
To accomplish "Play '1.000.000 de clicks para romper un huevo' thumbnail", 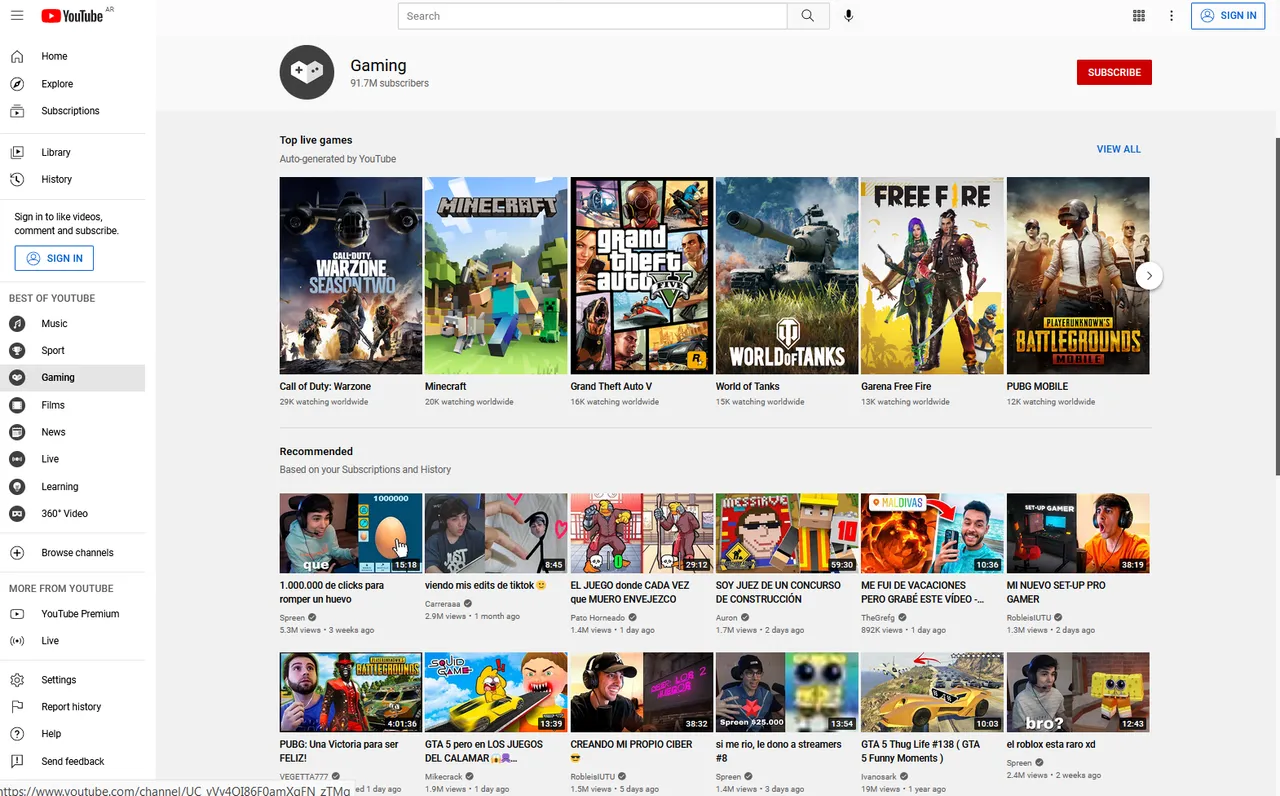I will (351, 533).
